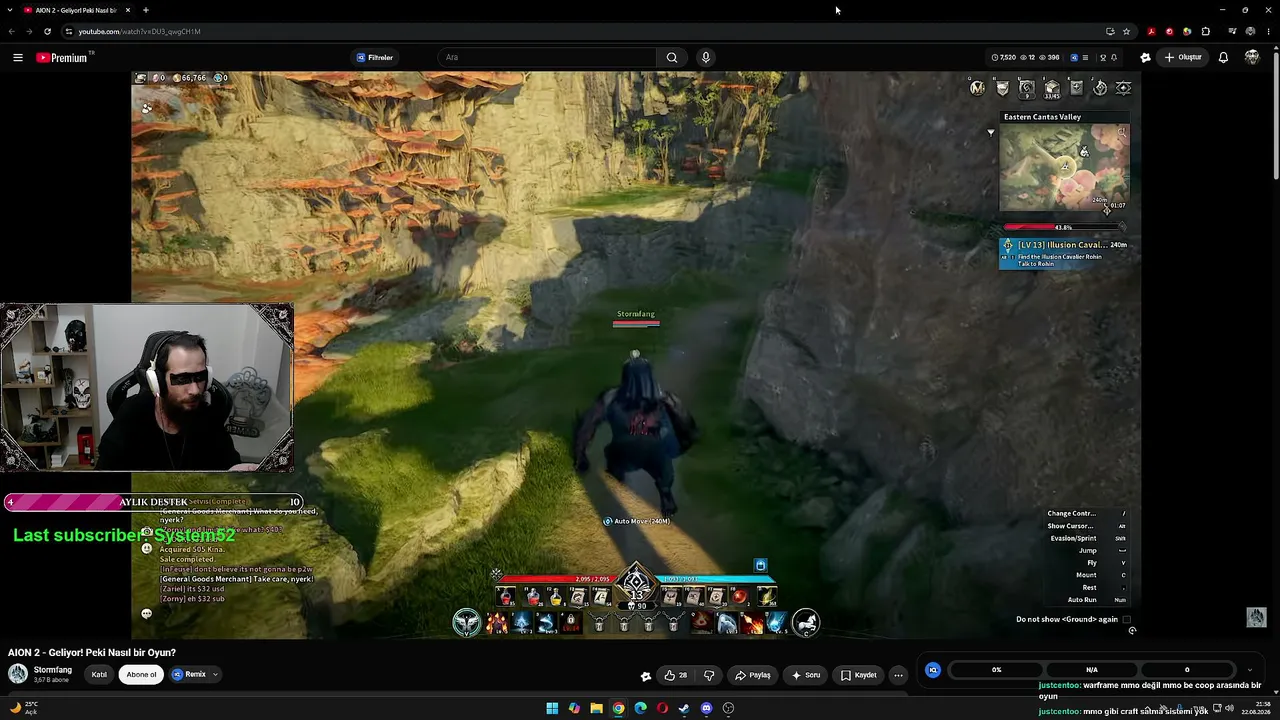Open the circular emblem game HUD icon
The image size is (1280, 720).
(1100, 88)
